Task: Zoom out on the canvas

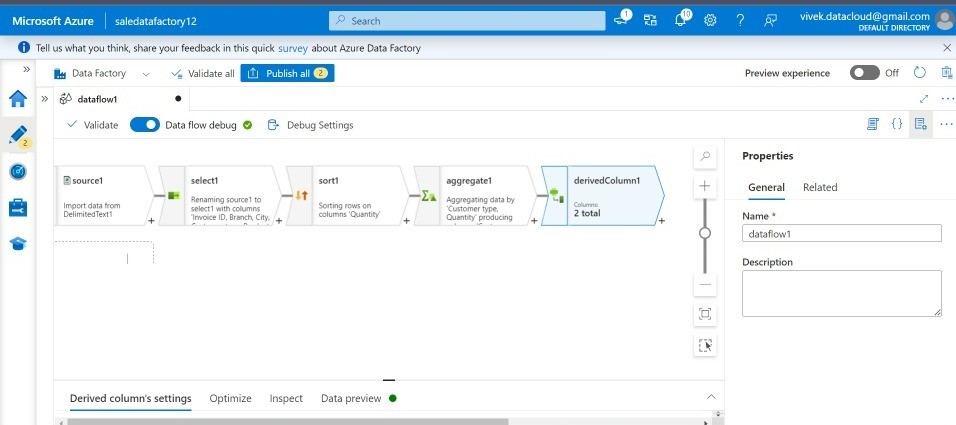Action: pyautogui.click(x=705, y=285)
